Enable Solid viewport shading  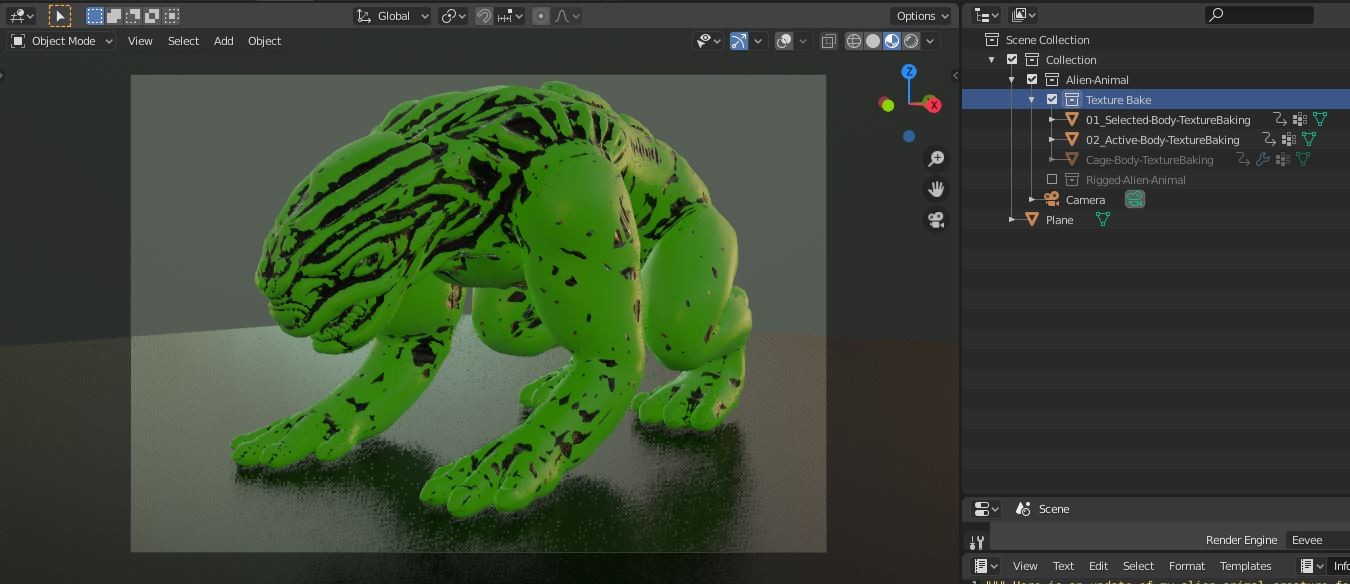872,41
